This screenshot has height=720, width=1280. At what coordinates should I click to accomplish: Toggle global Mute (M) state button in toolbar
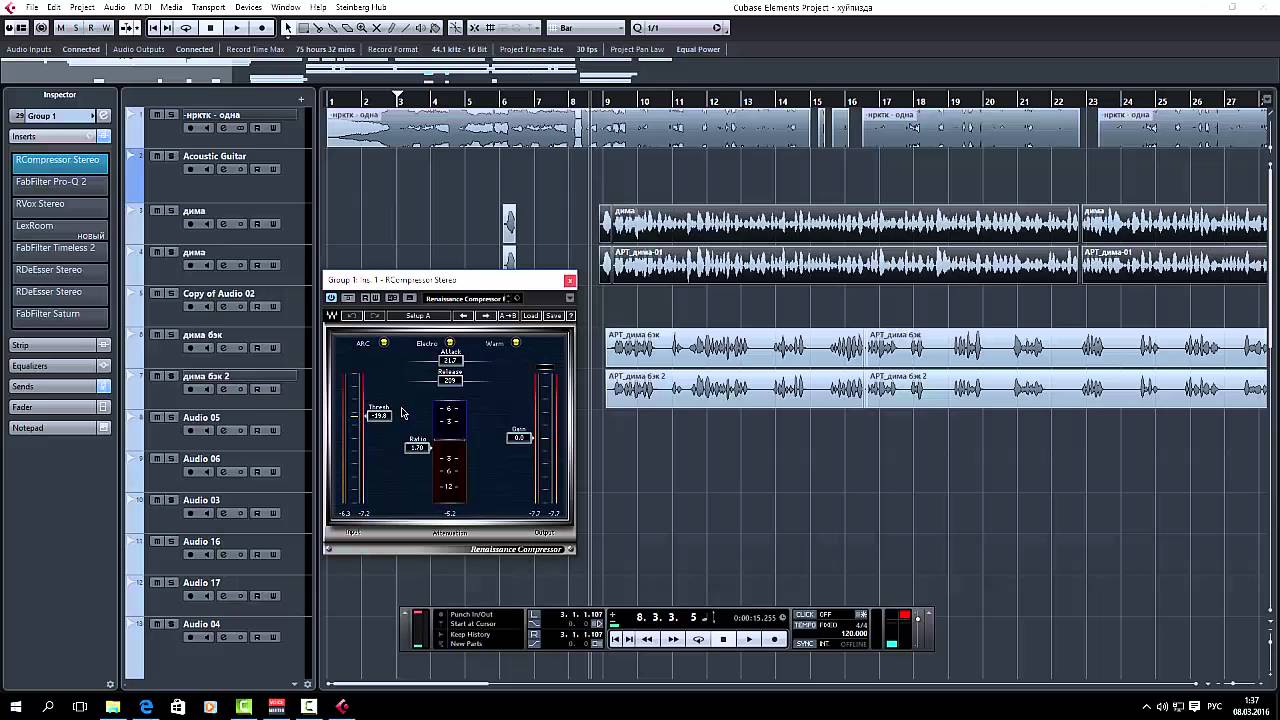pyautogui.click(x=61, y=28)
